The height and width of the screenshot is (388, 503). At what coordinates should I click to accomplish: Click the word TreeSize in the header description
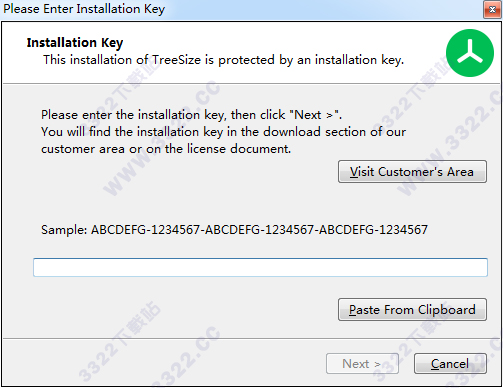coord(177,60)
